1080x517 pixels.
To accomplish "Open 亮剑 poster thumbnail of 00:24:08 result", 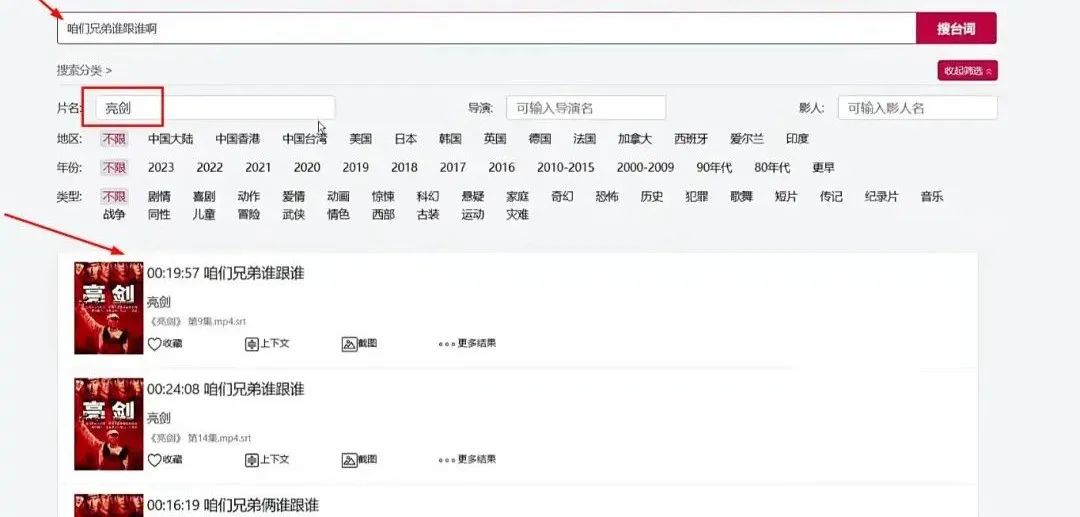I will 109,423.
